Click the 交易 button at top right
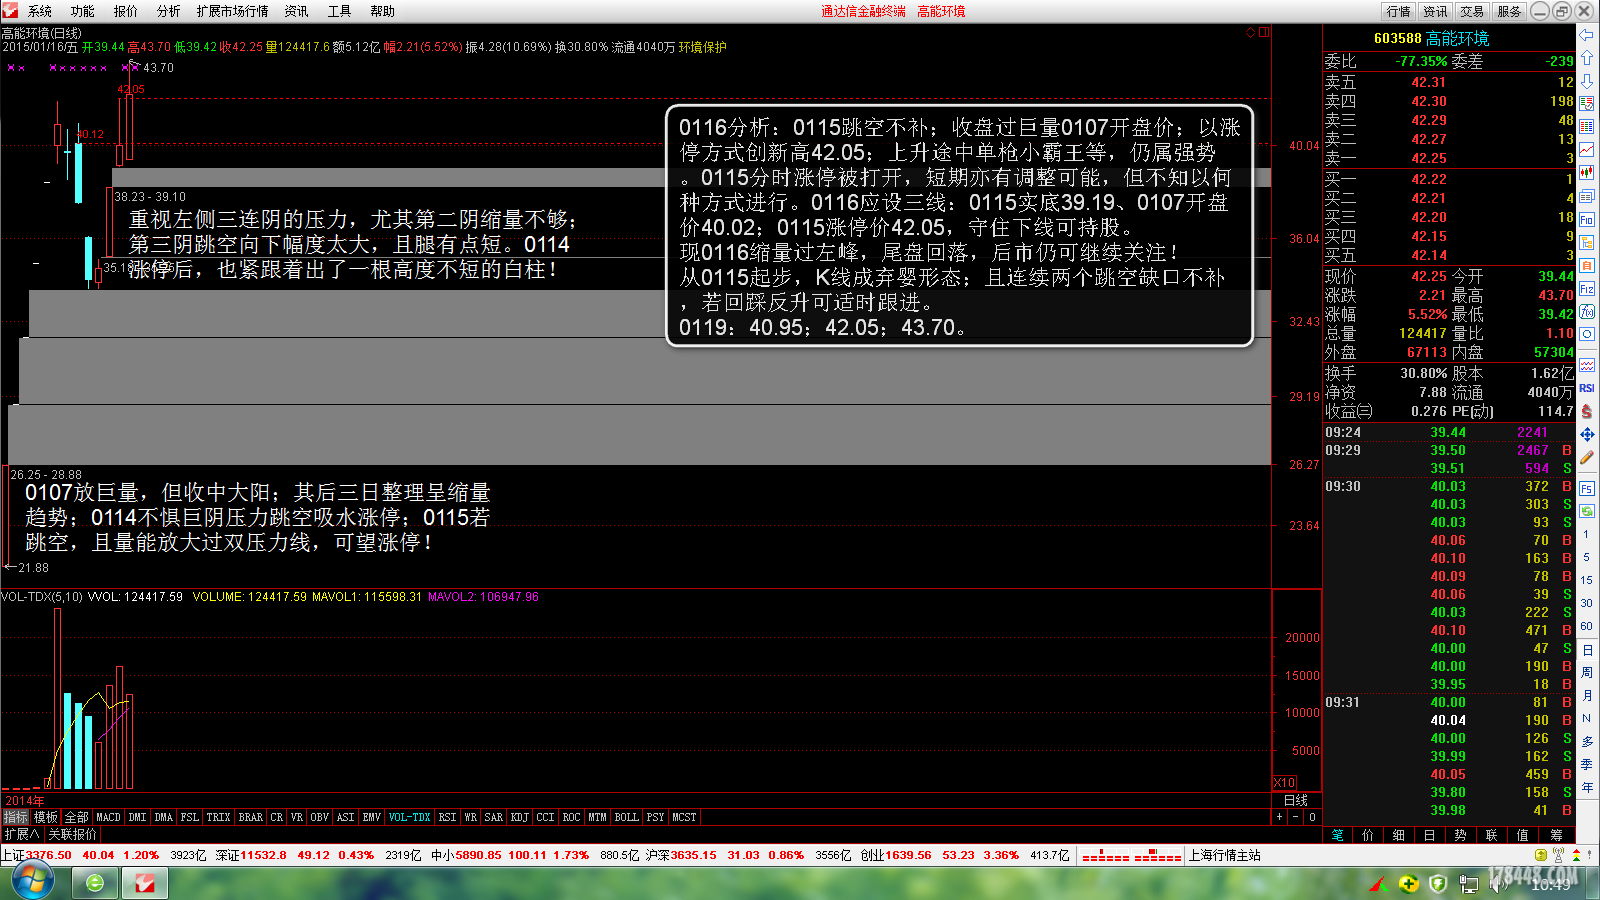 1472,11
